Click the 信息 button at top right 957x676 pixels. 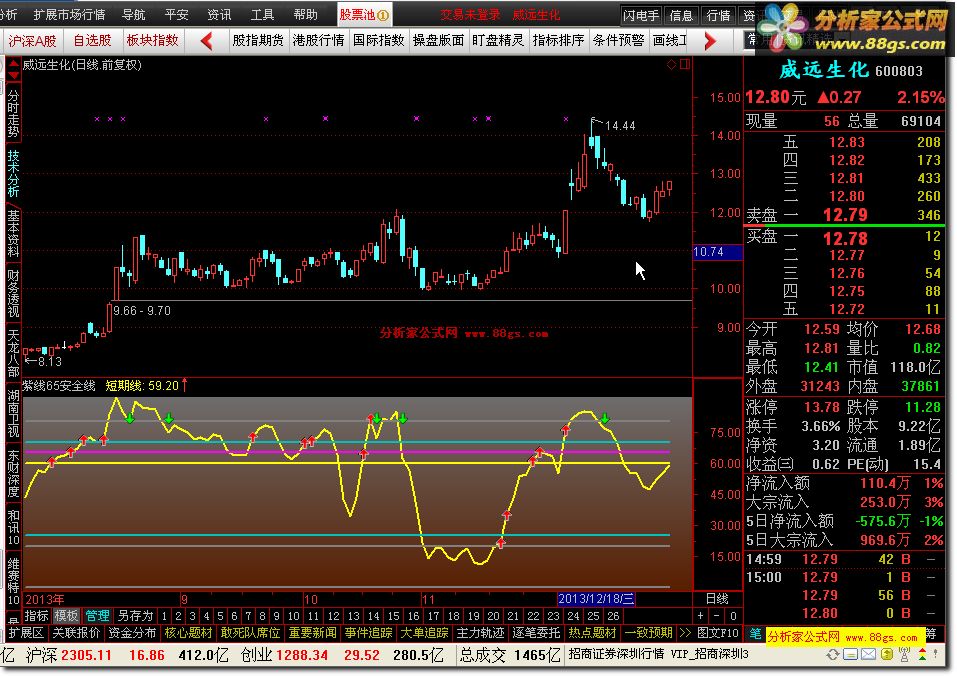tap(681, 15)
